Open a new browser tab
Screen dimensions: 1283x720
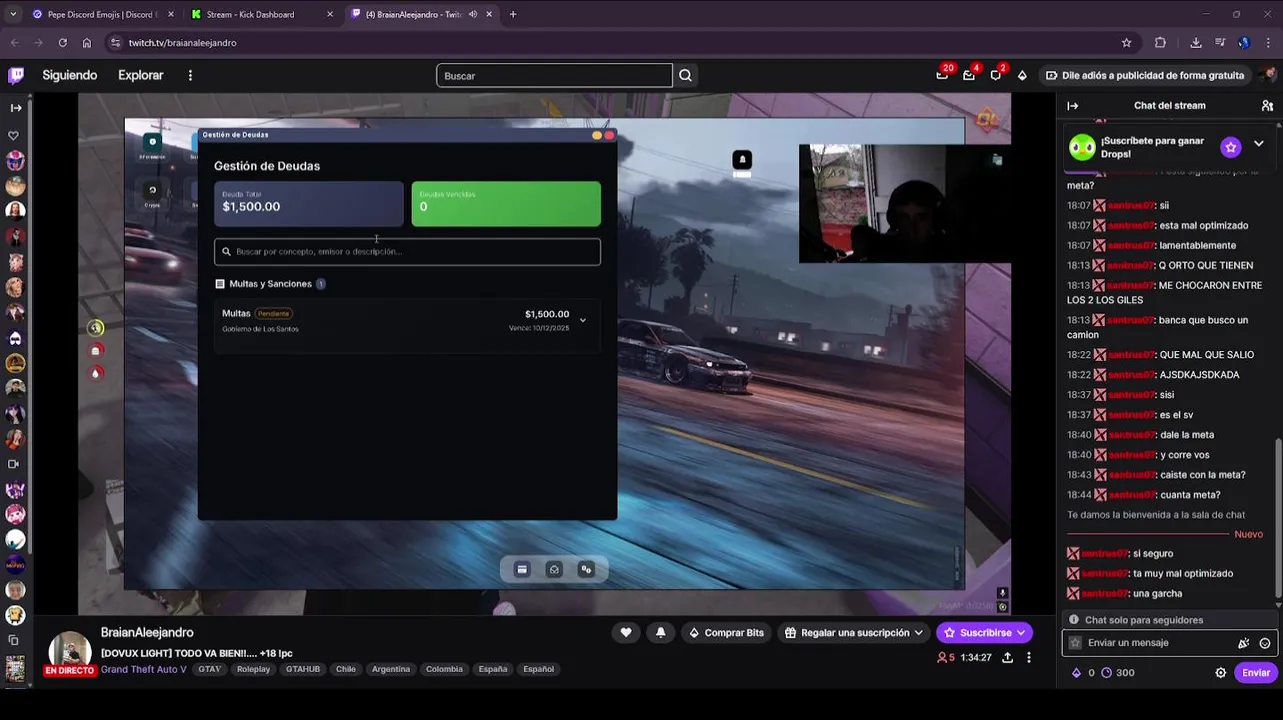pyautogui.click(x=513, y=14)
